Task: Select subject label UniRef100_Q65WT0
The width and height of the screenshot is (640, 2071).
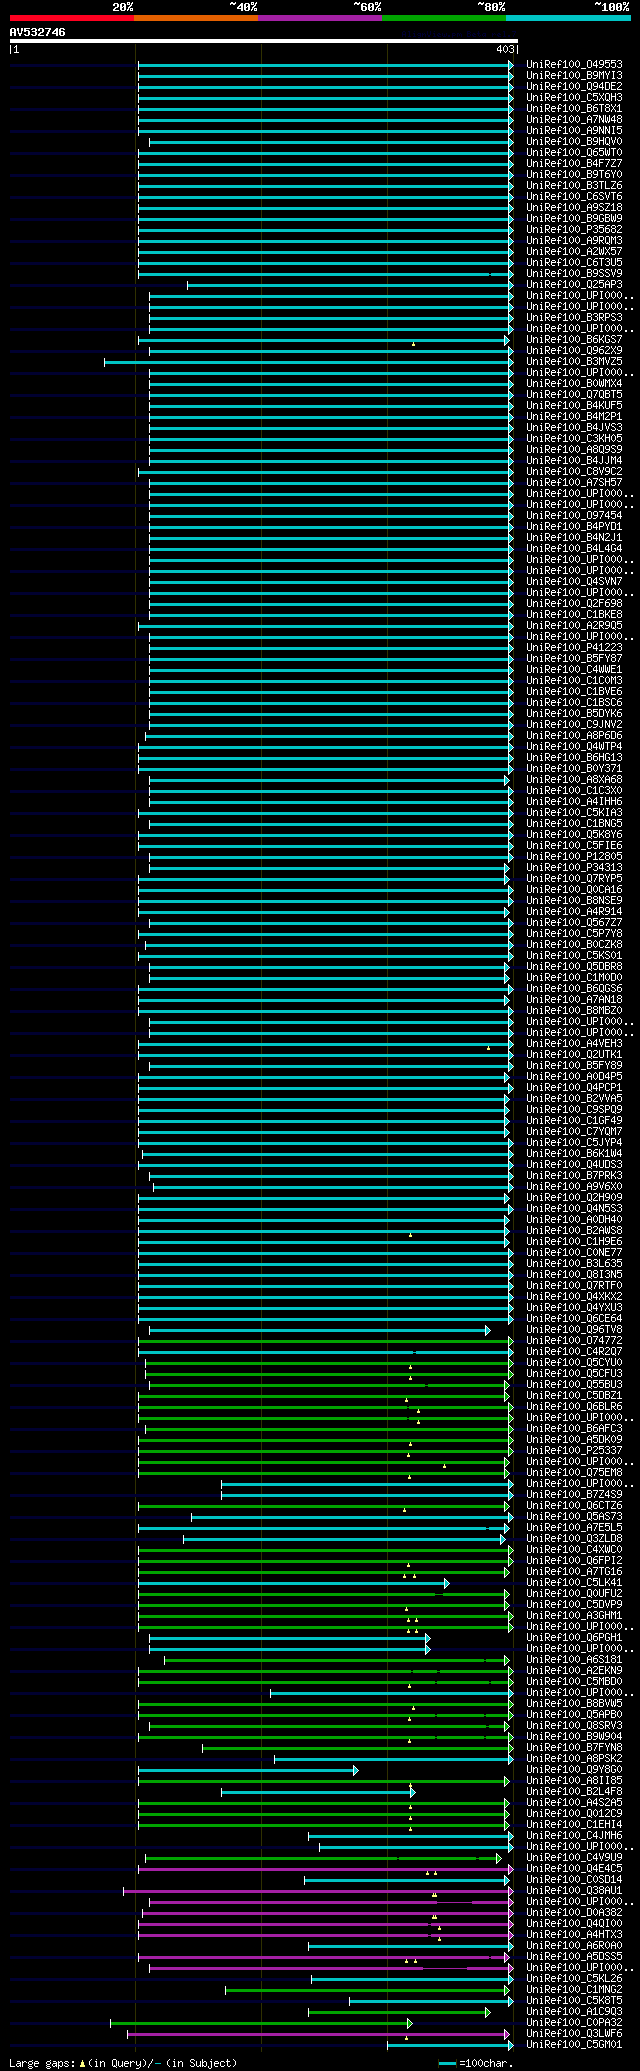Action: 575,152
